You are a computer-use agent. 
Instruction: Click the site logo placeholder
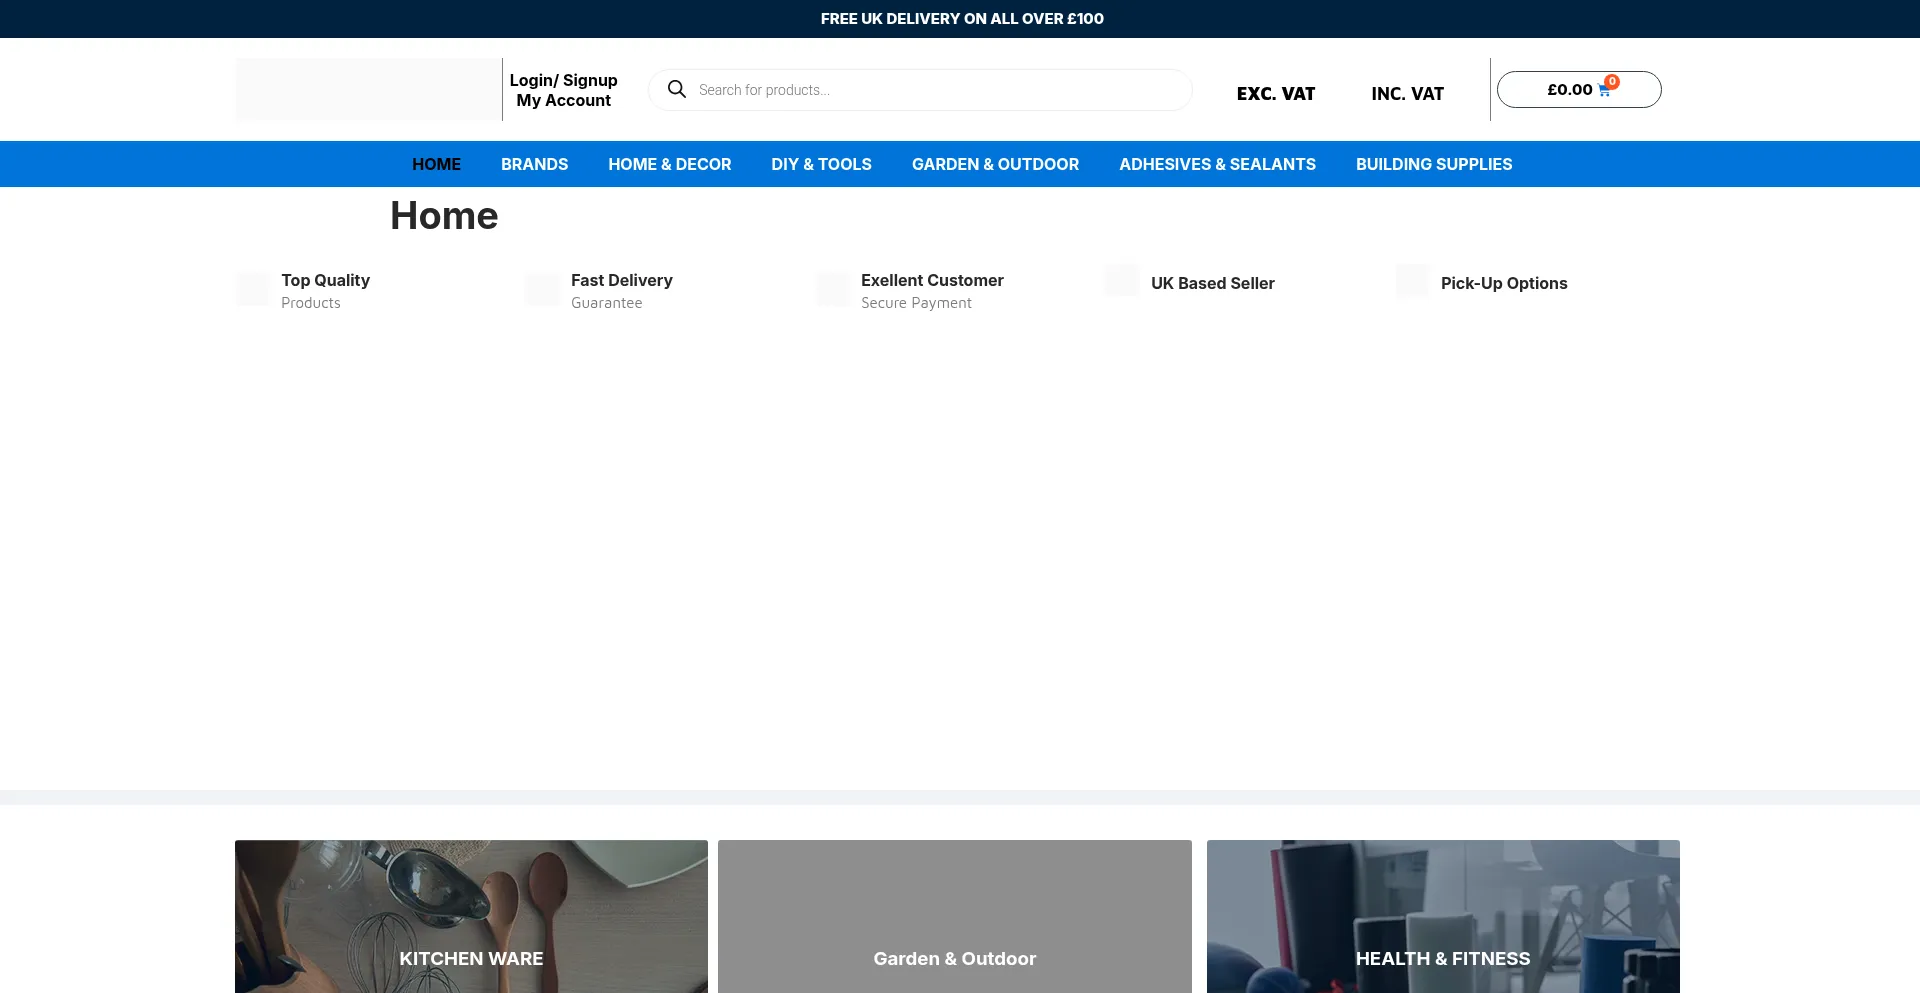pyautogui.click(x=367, y=89)
